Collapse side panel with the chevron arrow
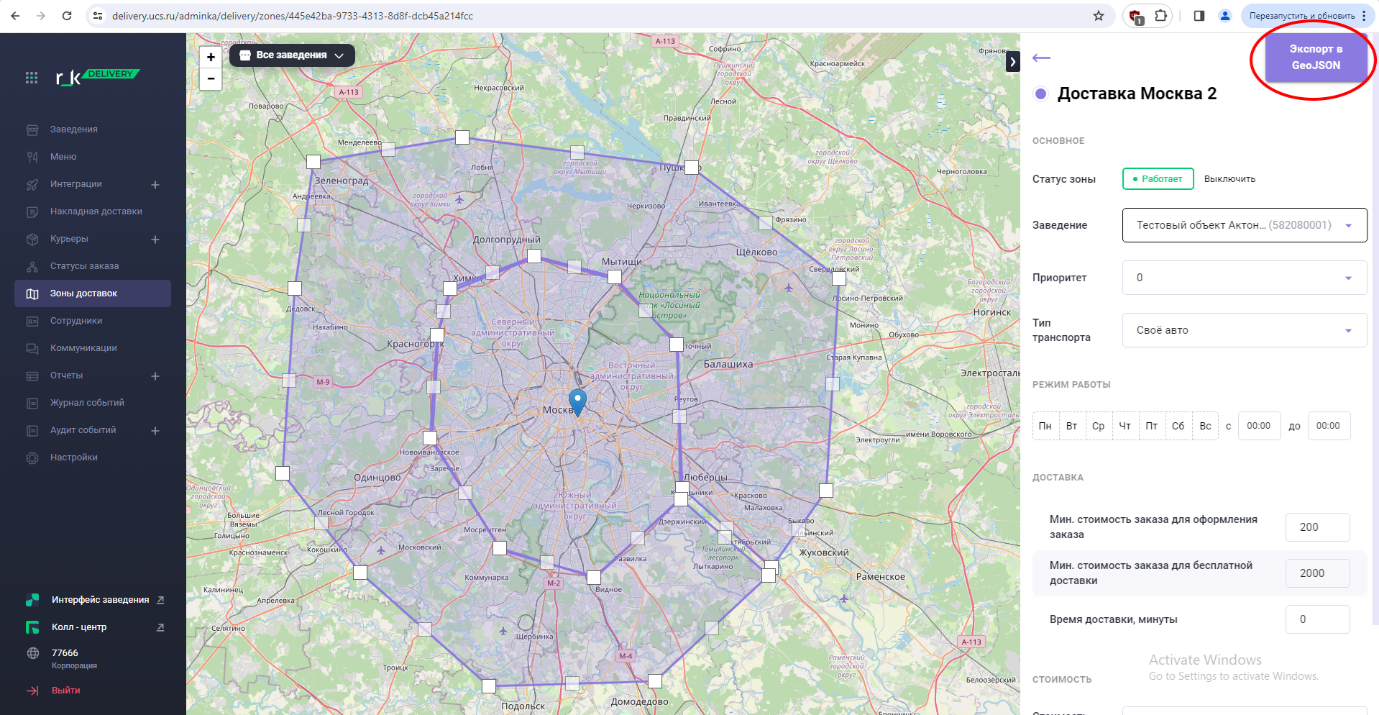 [1012, 62]
